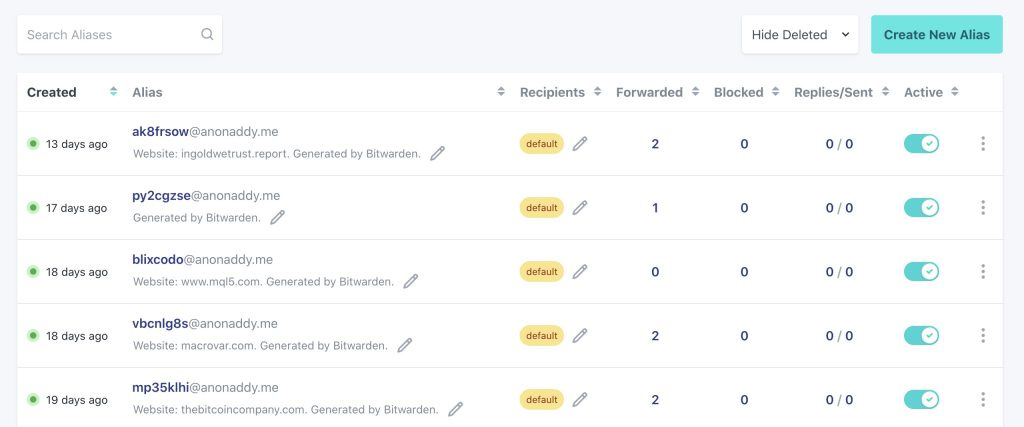Click the edit pencil next to macrovar.com description
Screen dimensions: 1024x427
[x=404, y=345]
